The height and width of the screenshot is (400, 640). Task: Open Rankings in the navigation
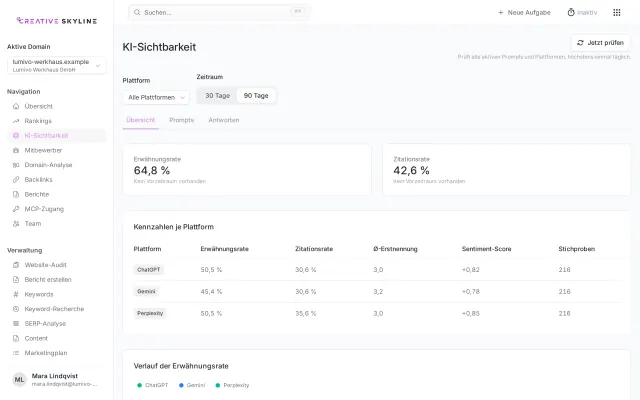coord(56,121)
